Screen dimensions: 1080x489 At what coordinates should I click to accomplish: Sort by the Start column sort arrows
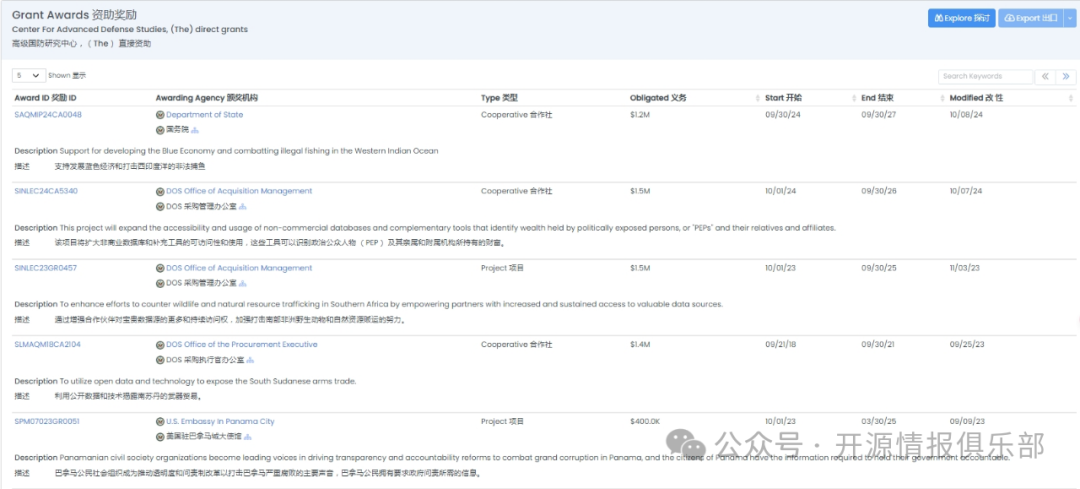(x=853, y=98)
